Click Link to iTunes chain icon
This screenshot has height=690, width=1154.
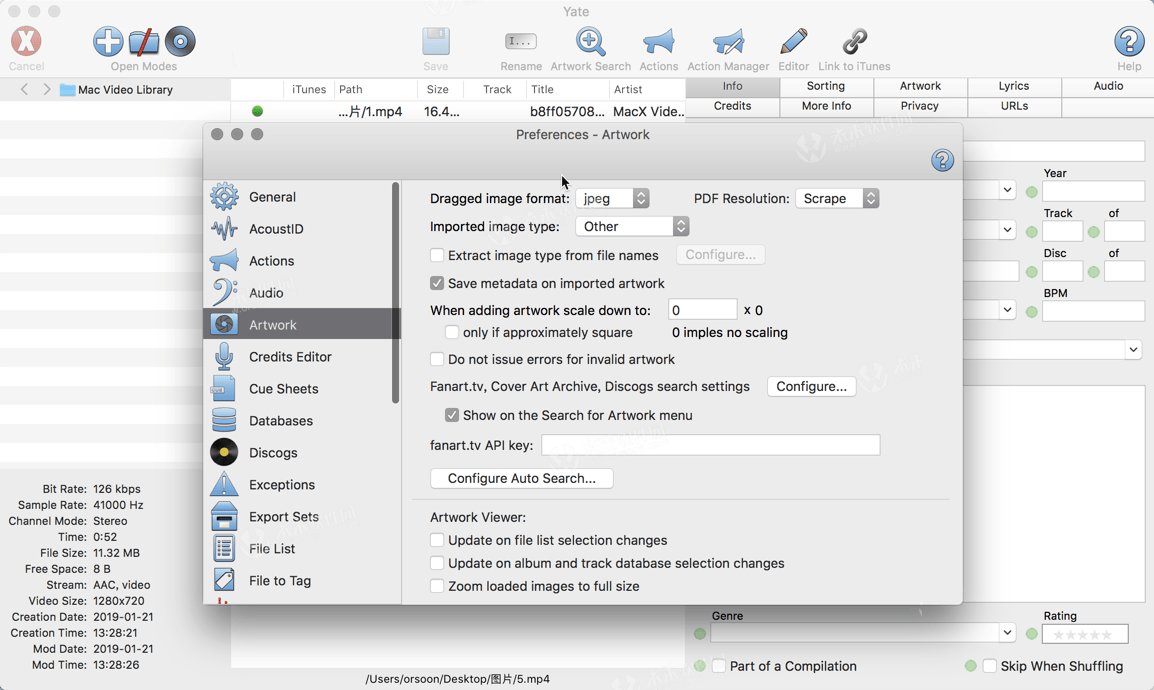[854, 42]
